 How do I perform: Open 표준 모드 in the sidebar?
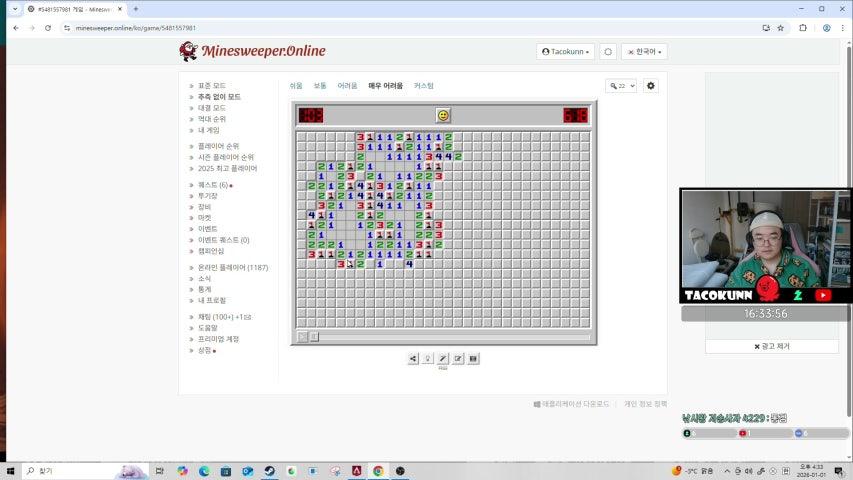click(212, 86)
